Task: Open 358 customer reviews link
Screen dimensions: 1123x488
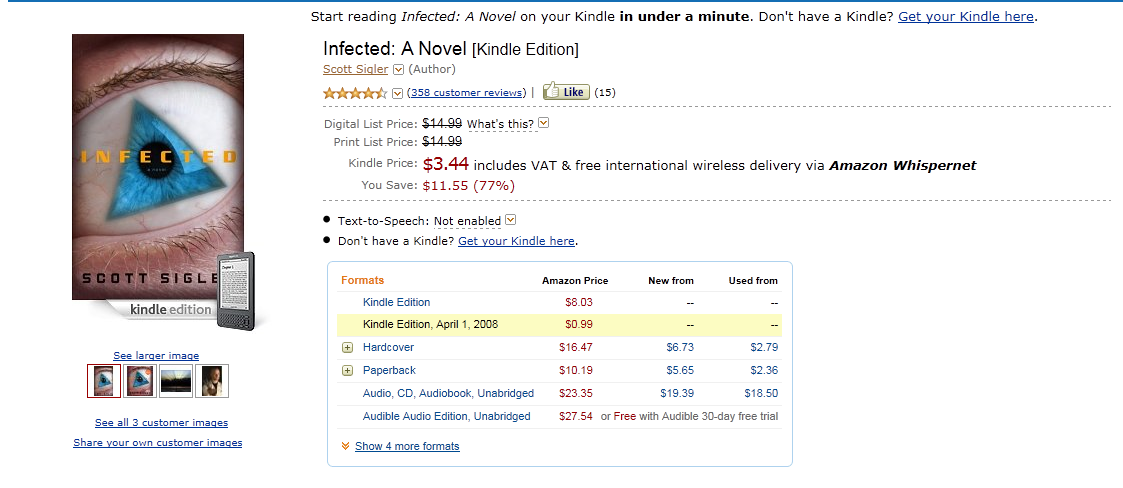Action: click(x=466, y=93)
